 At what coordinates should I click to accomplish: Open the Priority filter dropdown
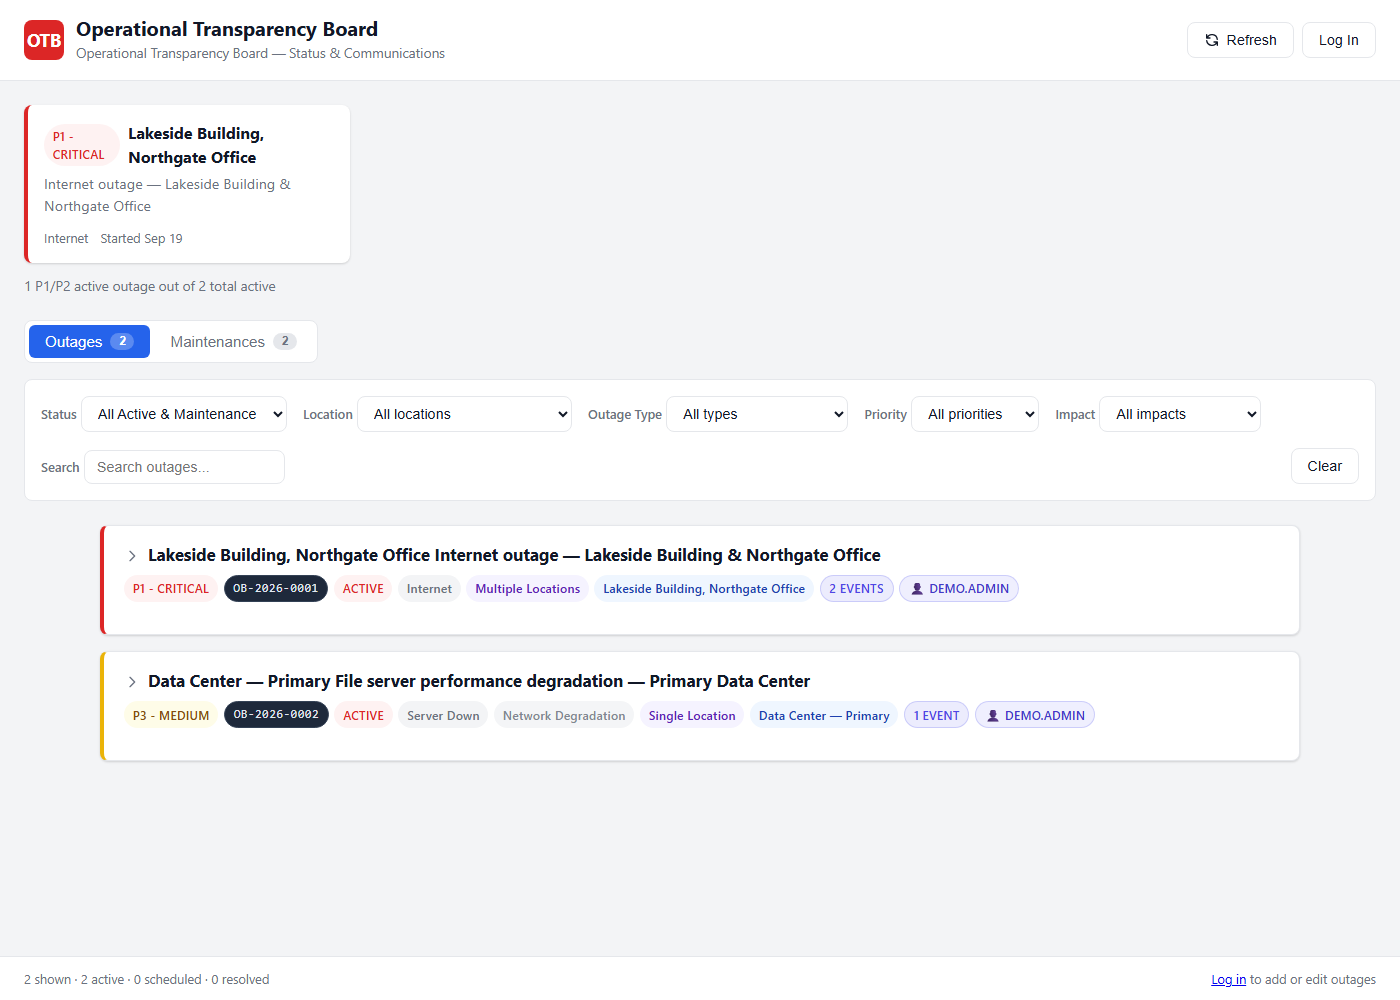click(975, 414)
